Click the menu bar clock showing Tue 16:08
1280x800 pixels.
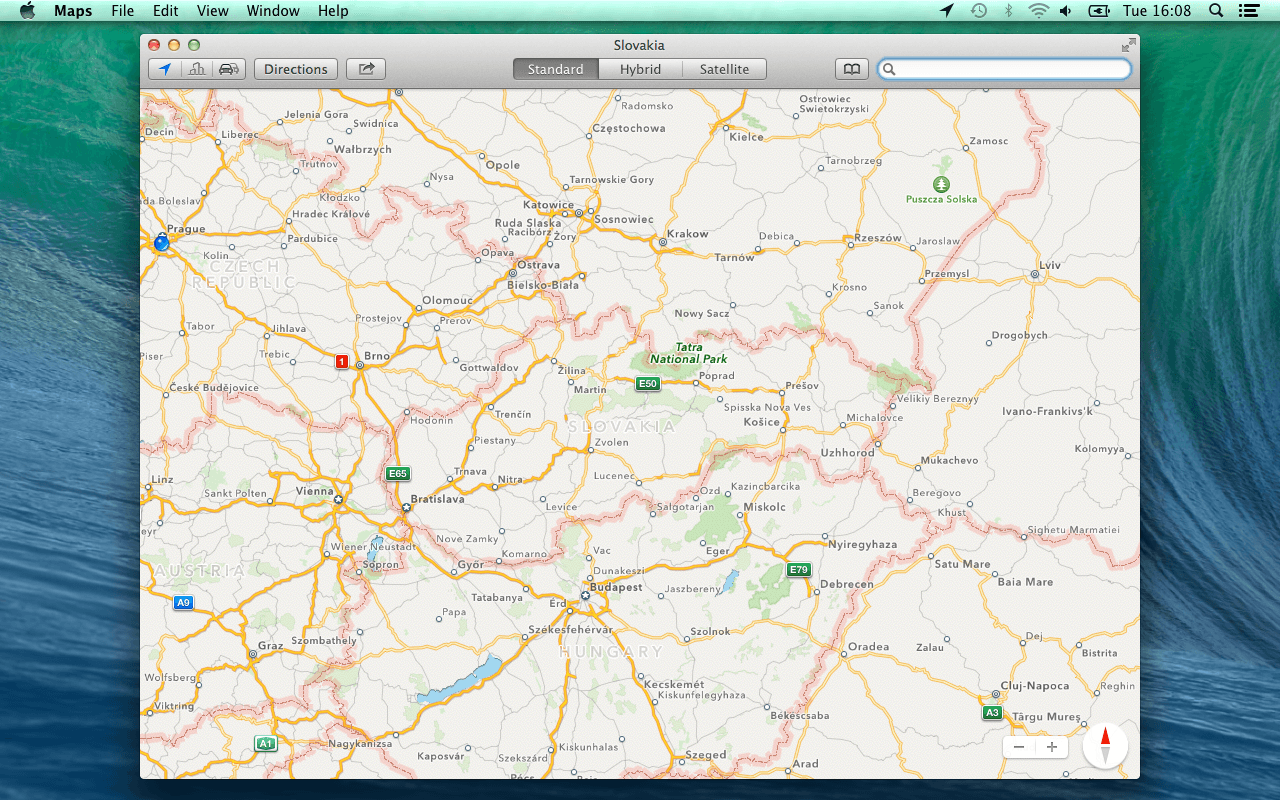tap(1157, 11)
